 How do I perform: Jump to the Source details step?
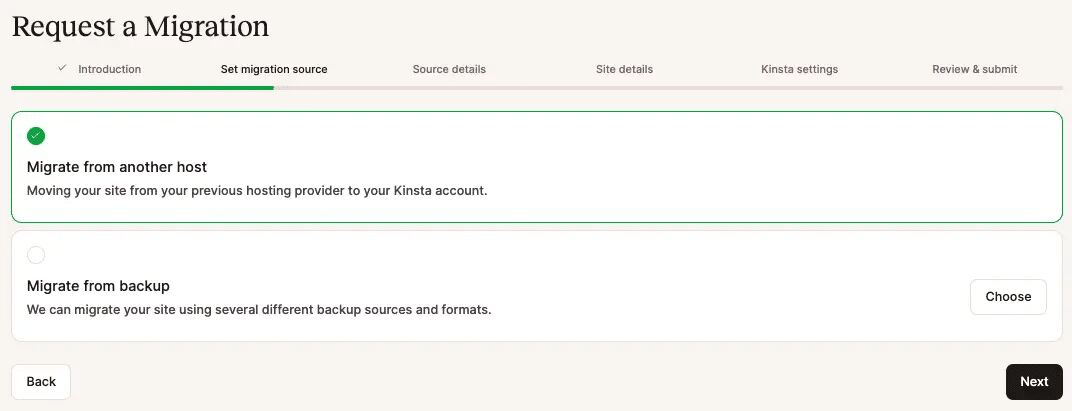449,69
